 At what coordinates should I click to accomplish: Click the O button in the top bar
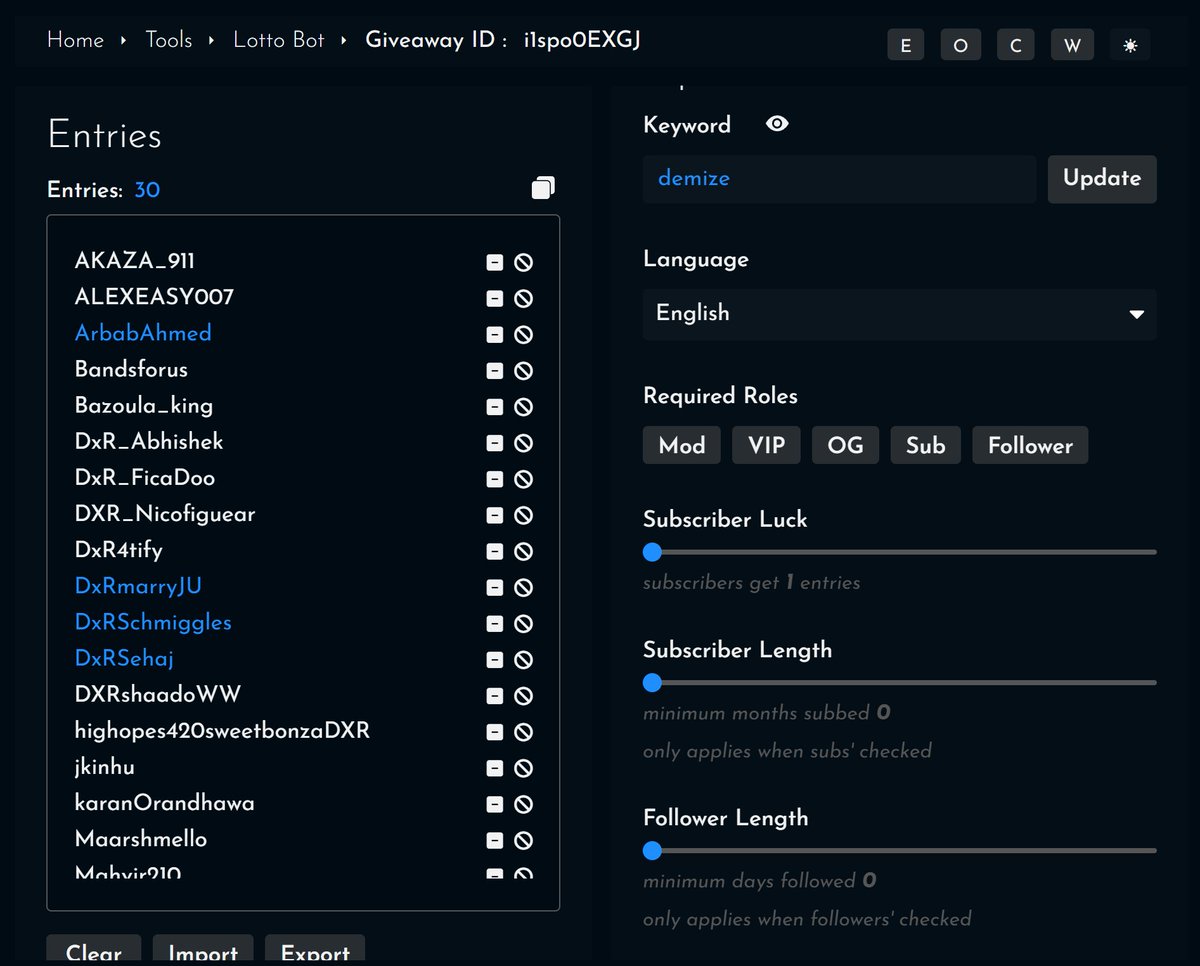pos(961,45)
